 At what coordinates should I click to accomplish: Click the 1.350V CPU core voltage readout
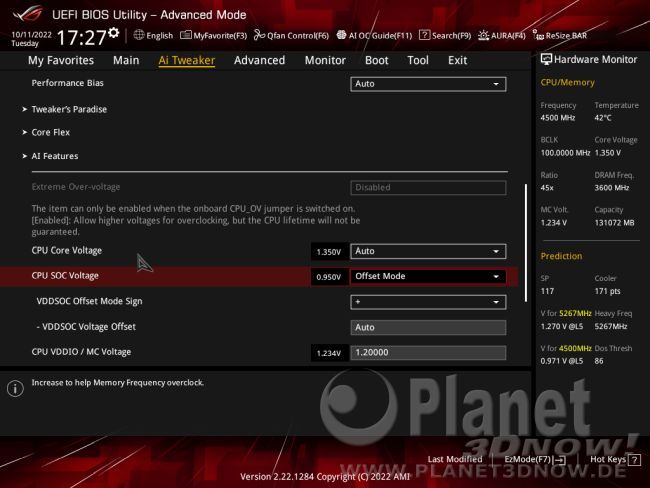point(329,252)
